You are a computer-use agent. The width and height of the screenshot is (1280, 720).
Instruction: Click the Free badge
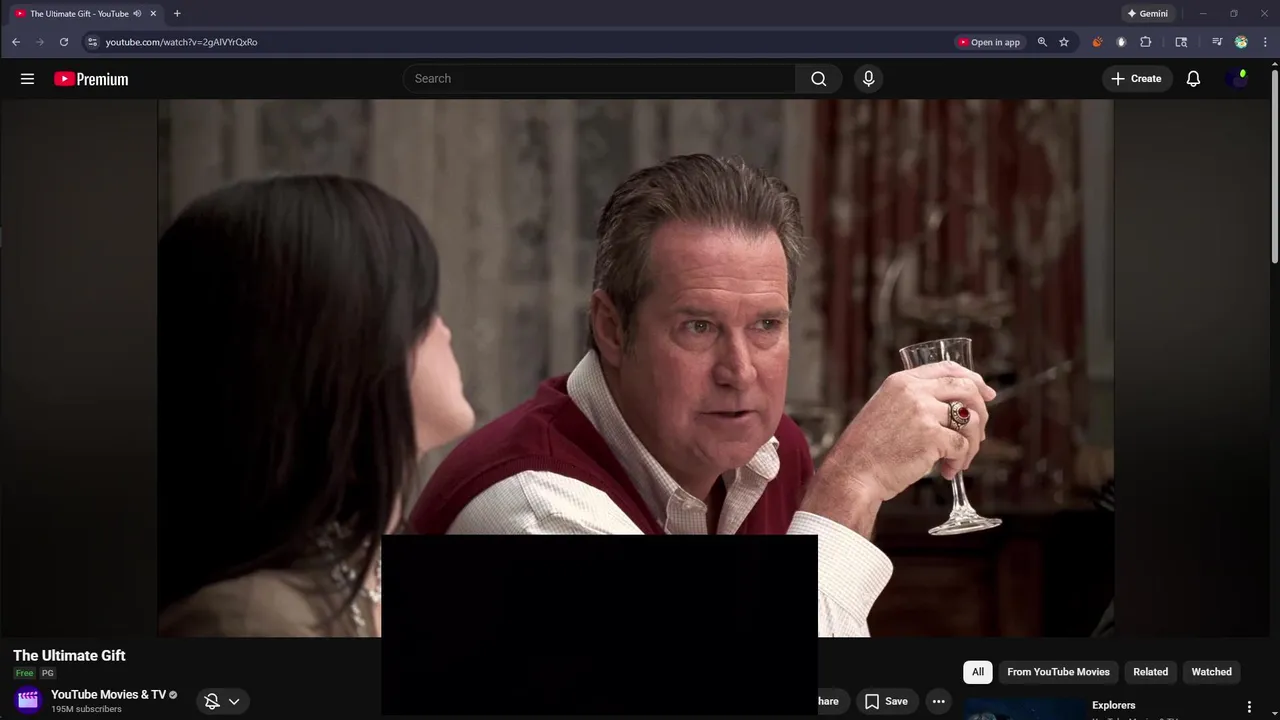coord(24,673)
